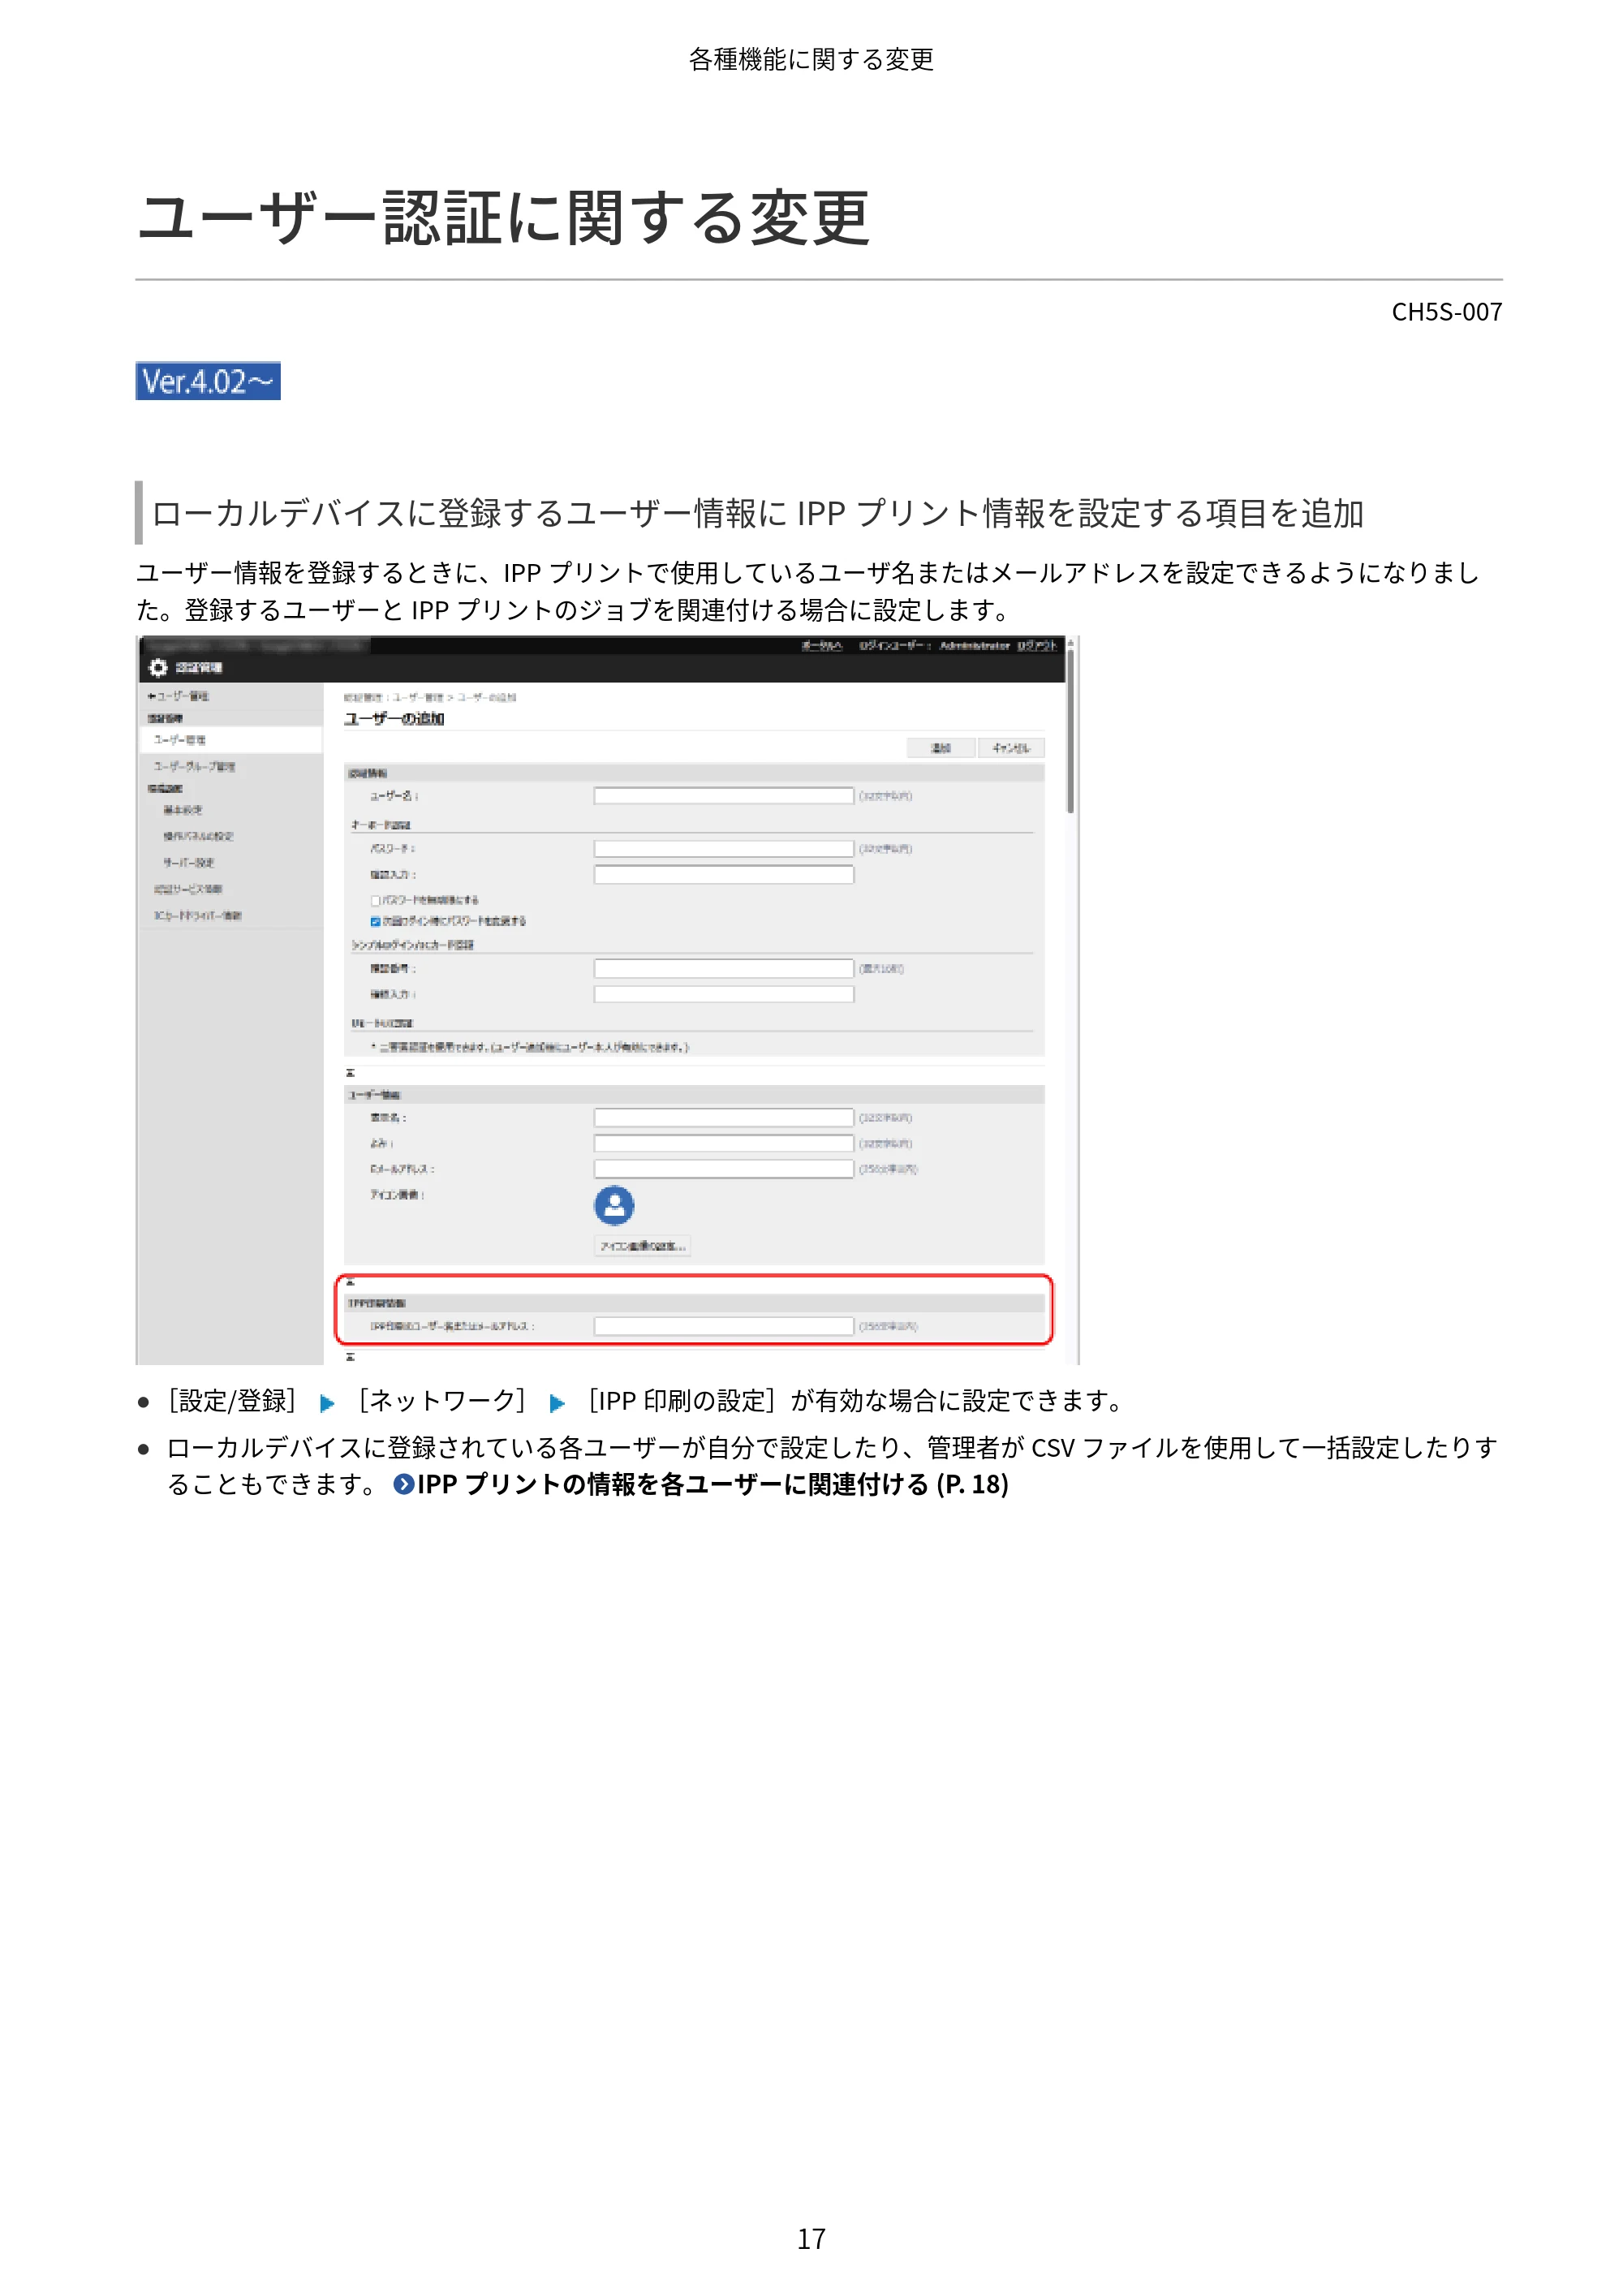Image resolution: width=1623 pixels, height=2296 pixels.
Task: Select 基本設定 in the sidebar
Action: pos(183,810)
